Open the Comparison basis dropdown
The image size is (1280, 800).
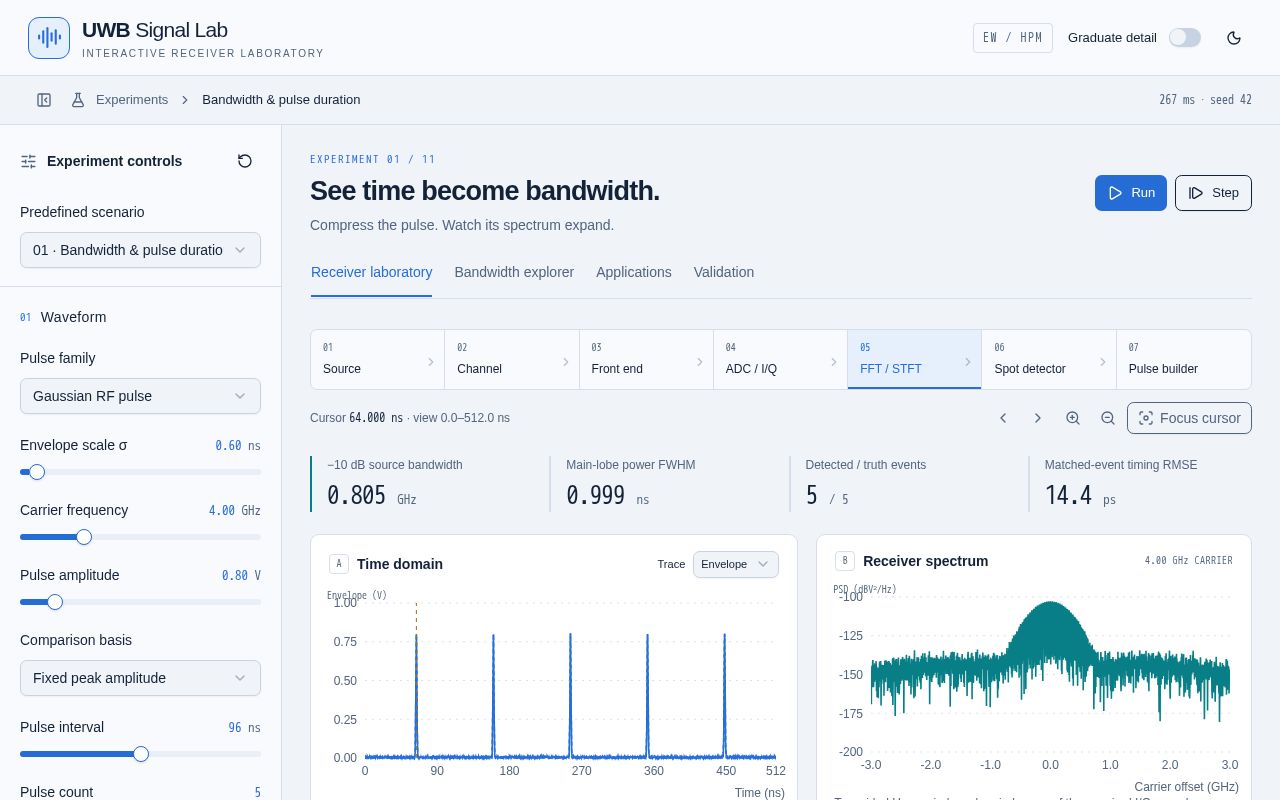pyautogui.click(x=140, y=678)
